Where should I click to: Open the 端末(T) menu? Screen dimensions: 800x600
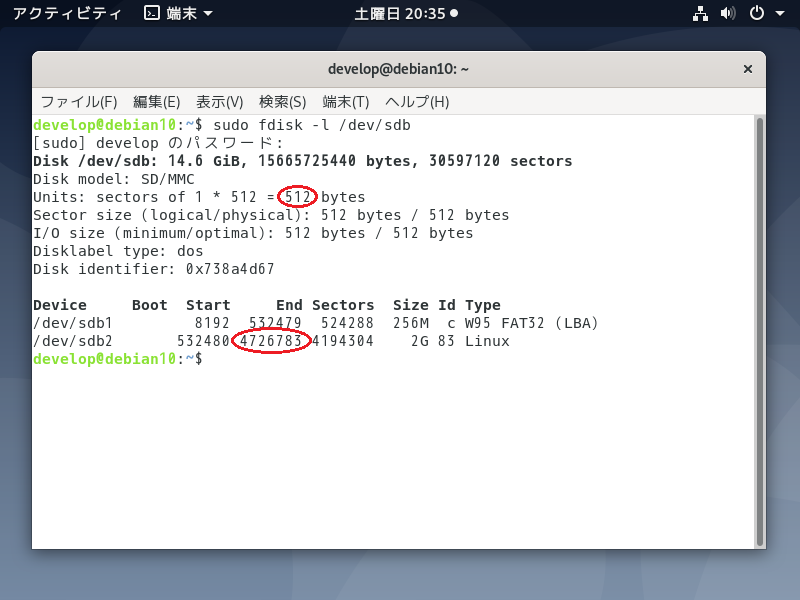pos(345,102)
